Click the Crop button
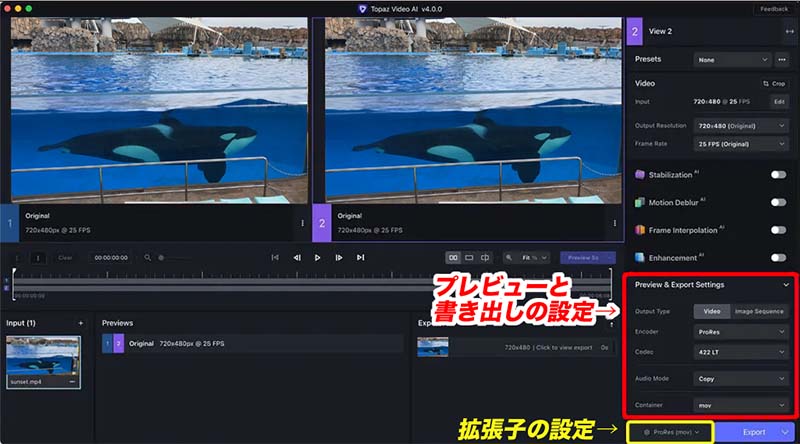This screenshot has height=444, width=800. (x=774, y=83)
